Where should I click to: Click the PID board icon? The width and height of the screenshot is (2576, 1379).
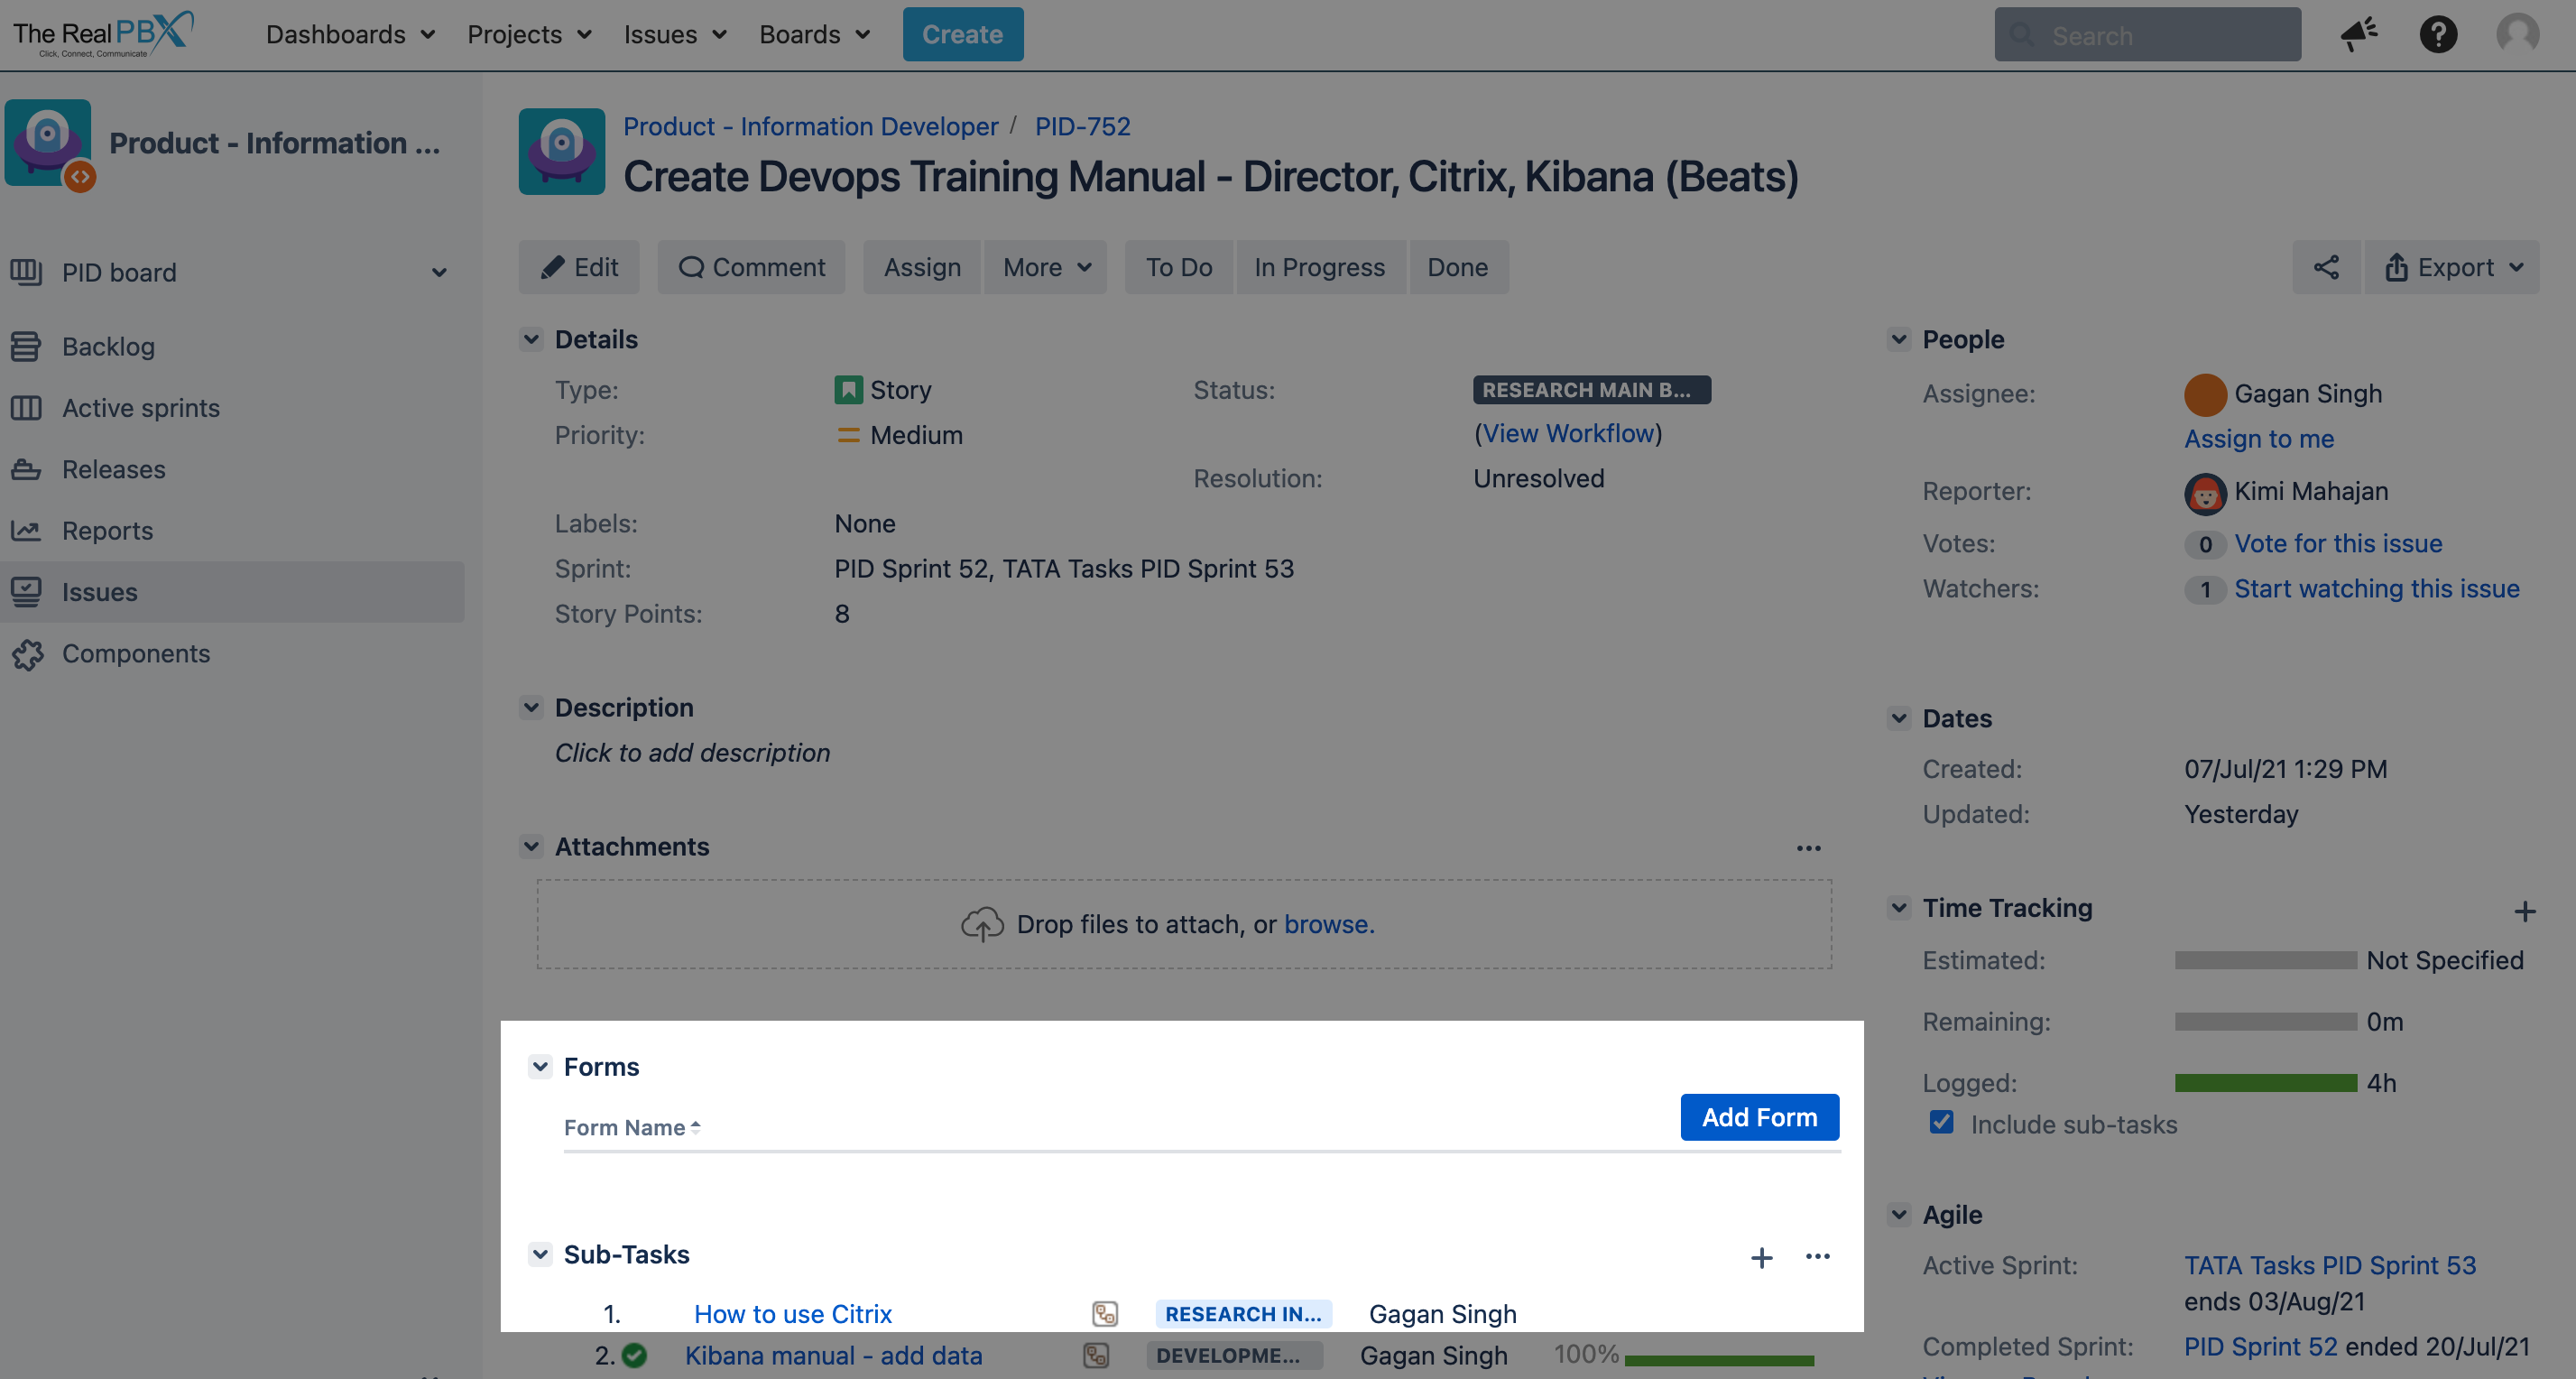[26, 272]
